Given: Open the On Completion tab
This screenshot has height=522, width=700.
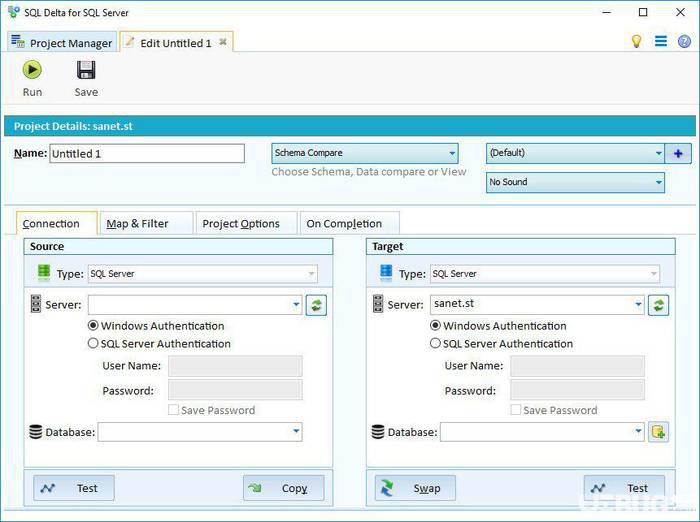Looking at the screenshot, I should pyautogui.click(x=350, y=223).
